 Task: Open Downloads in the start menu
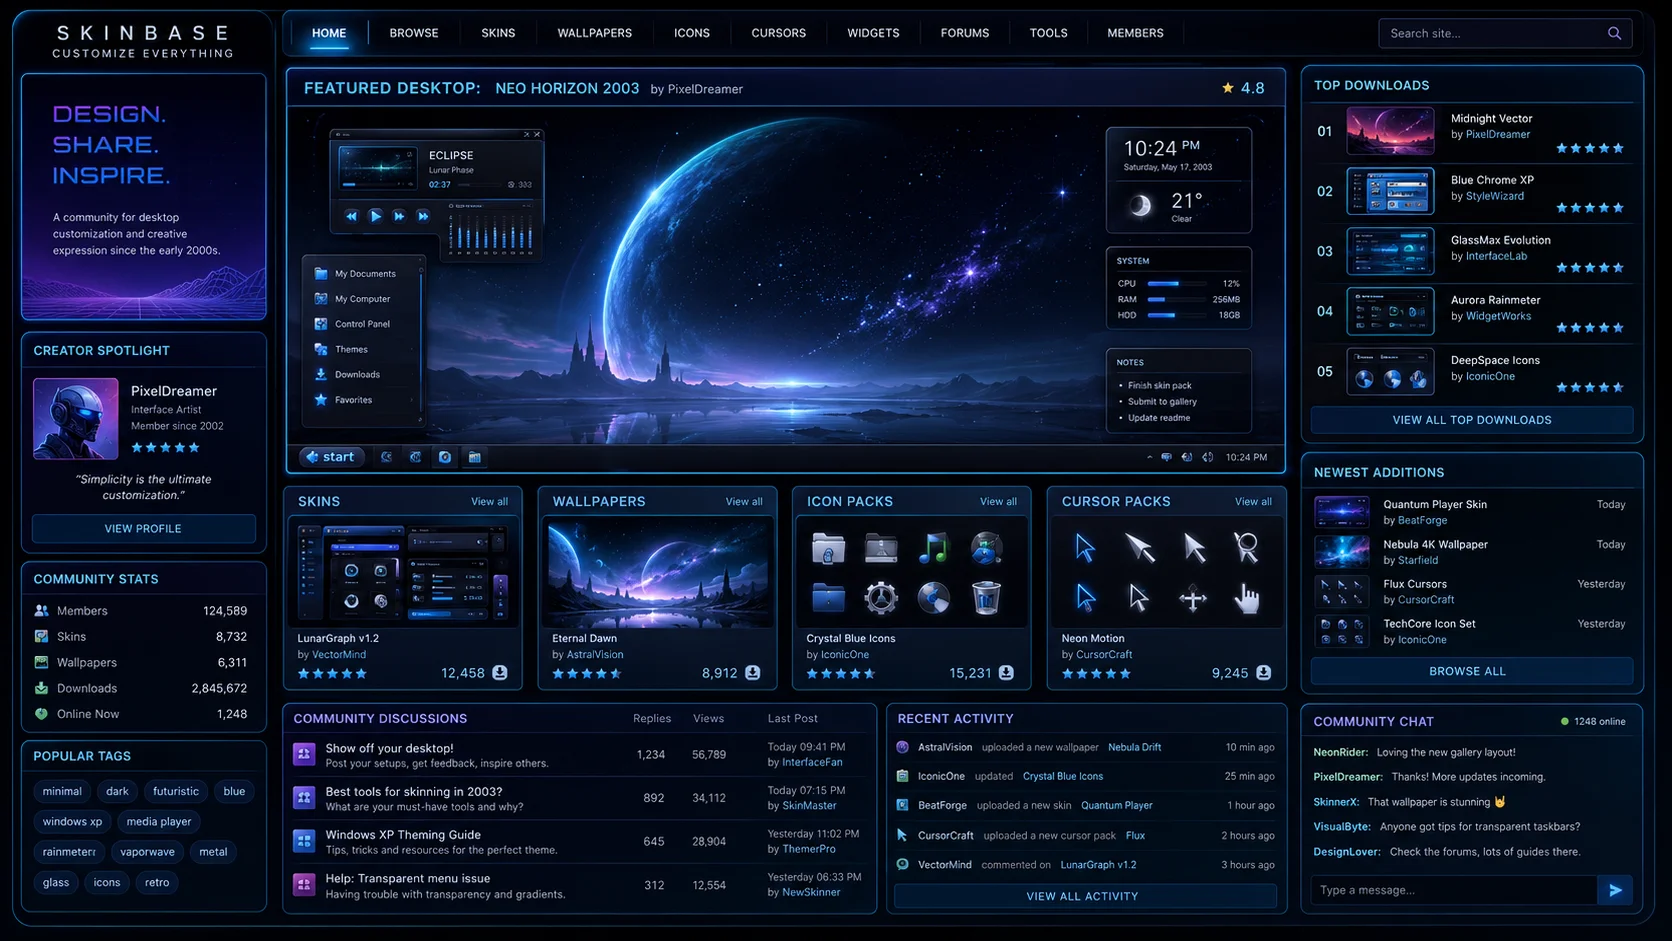[x=356, y=374]
